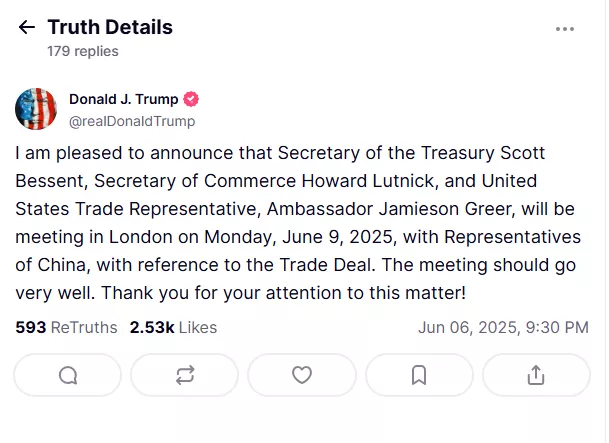Open the @realDonaldTrump handle link
609x443 pixels.
[132, 121]
